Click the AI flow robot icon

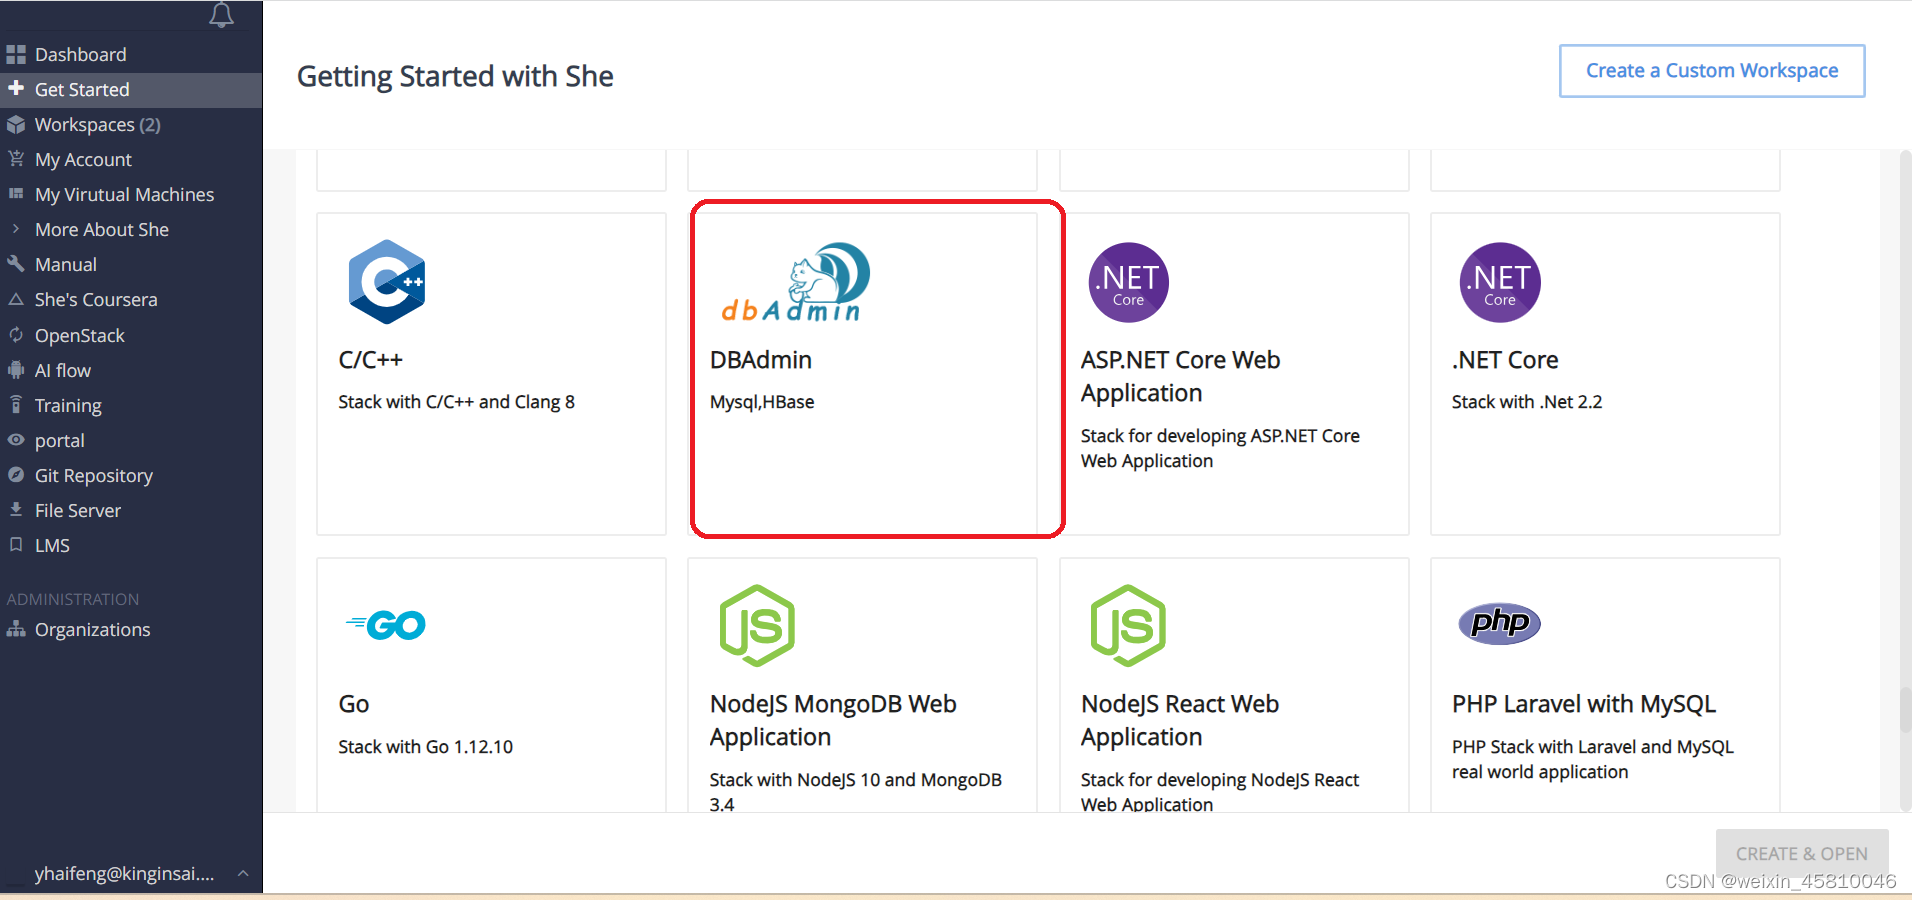point(16,370)
